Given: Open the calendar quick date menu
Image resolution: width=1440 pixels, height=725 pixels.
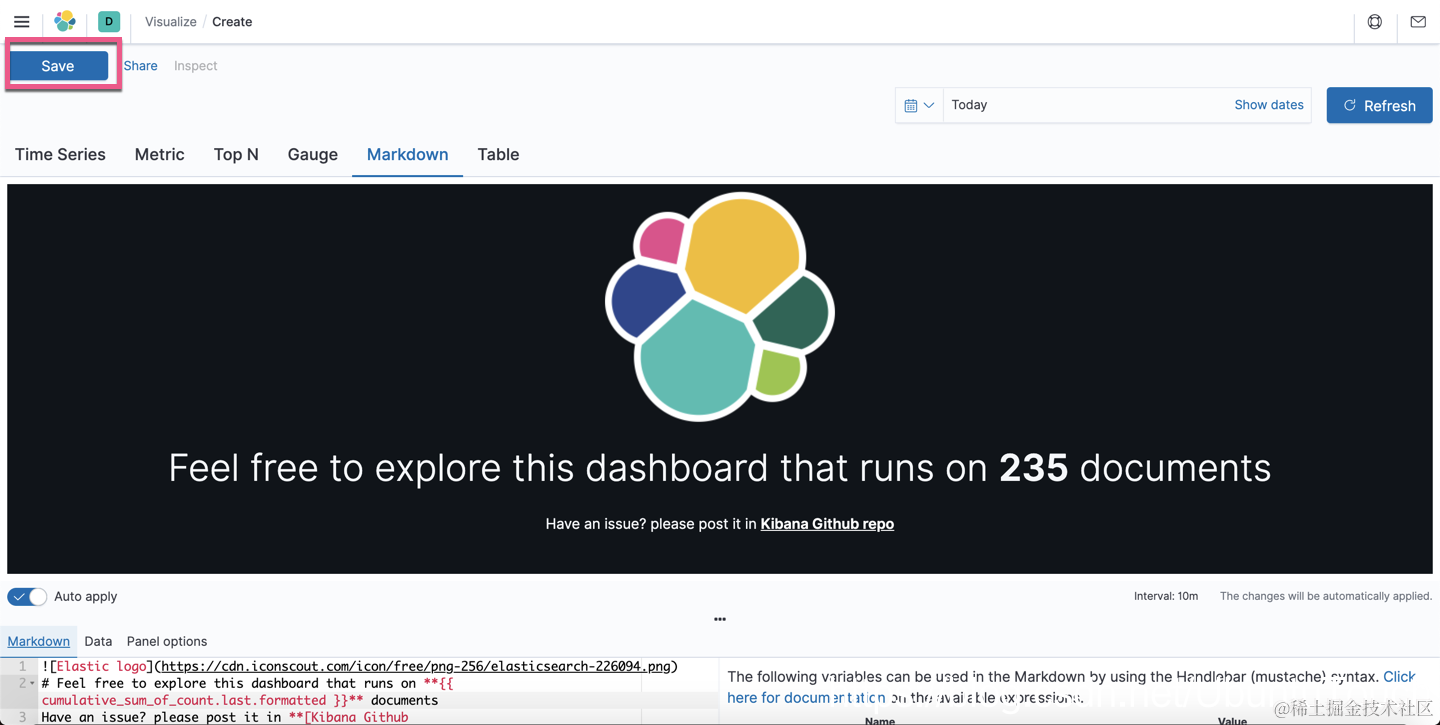Looking at the screenshot, I should (x=919, y=105).
